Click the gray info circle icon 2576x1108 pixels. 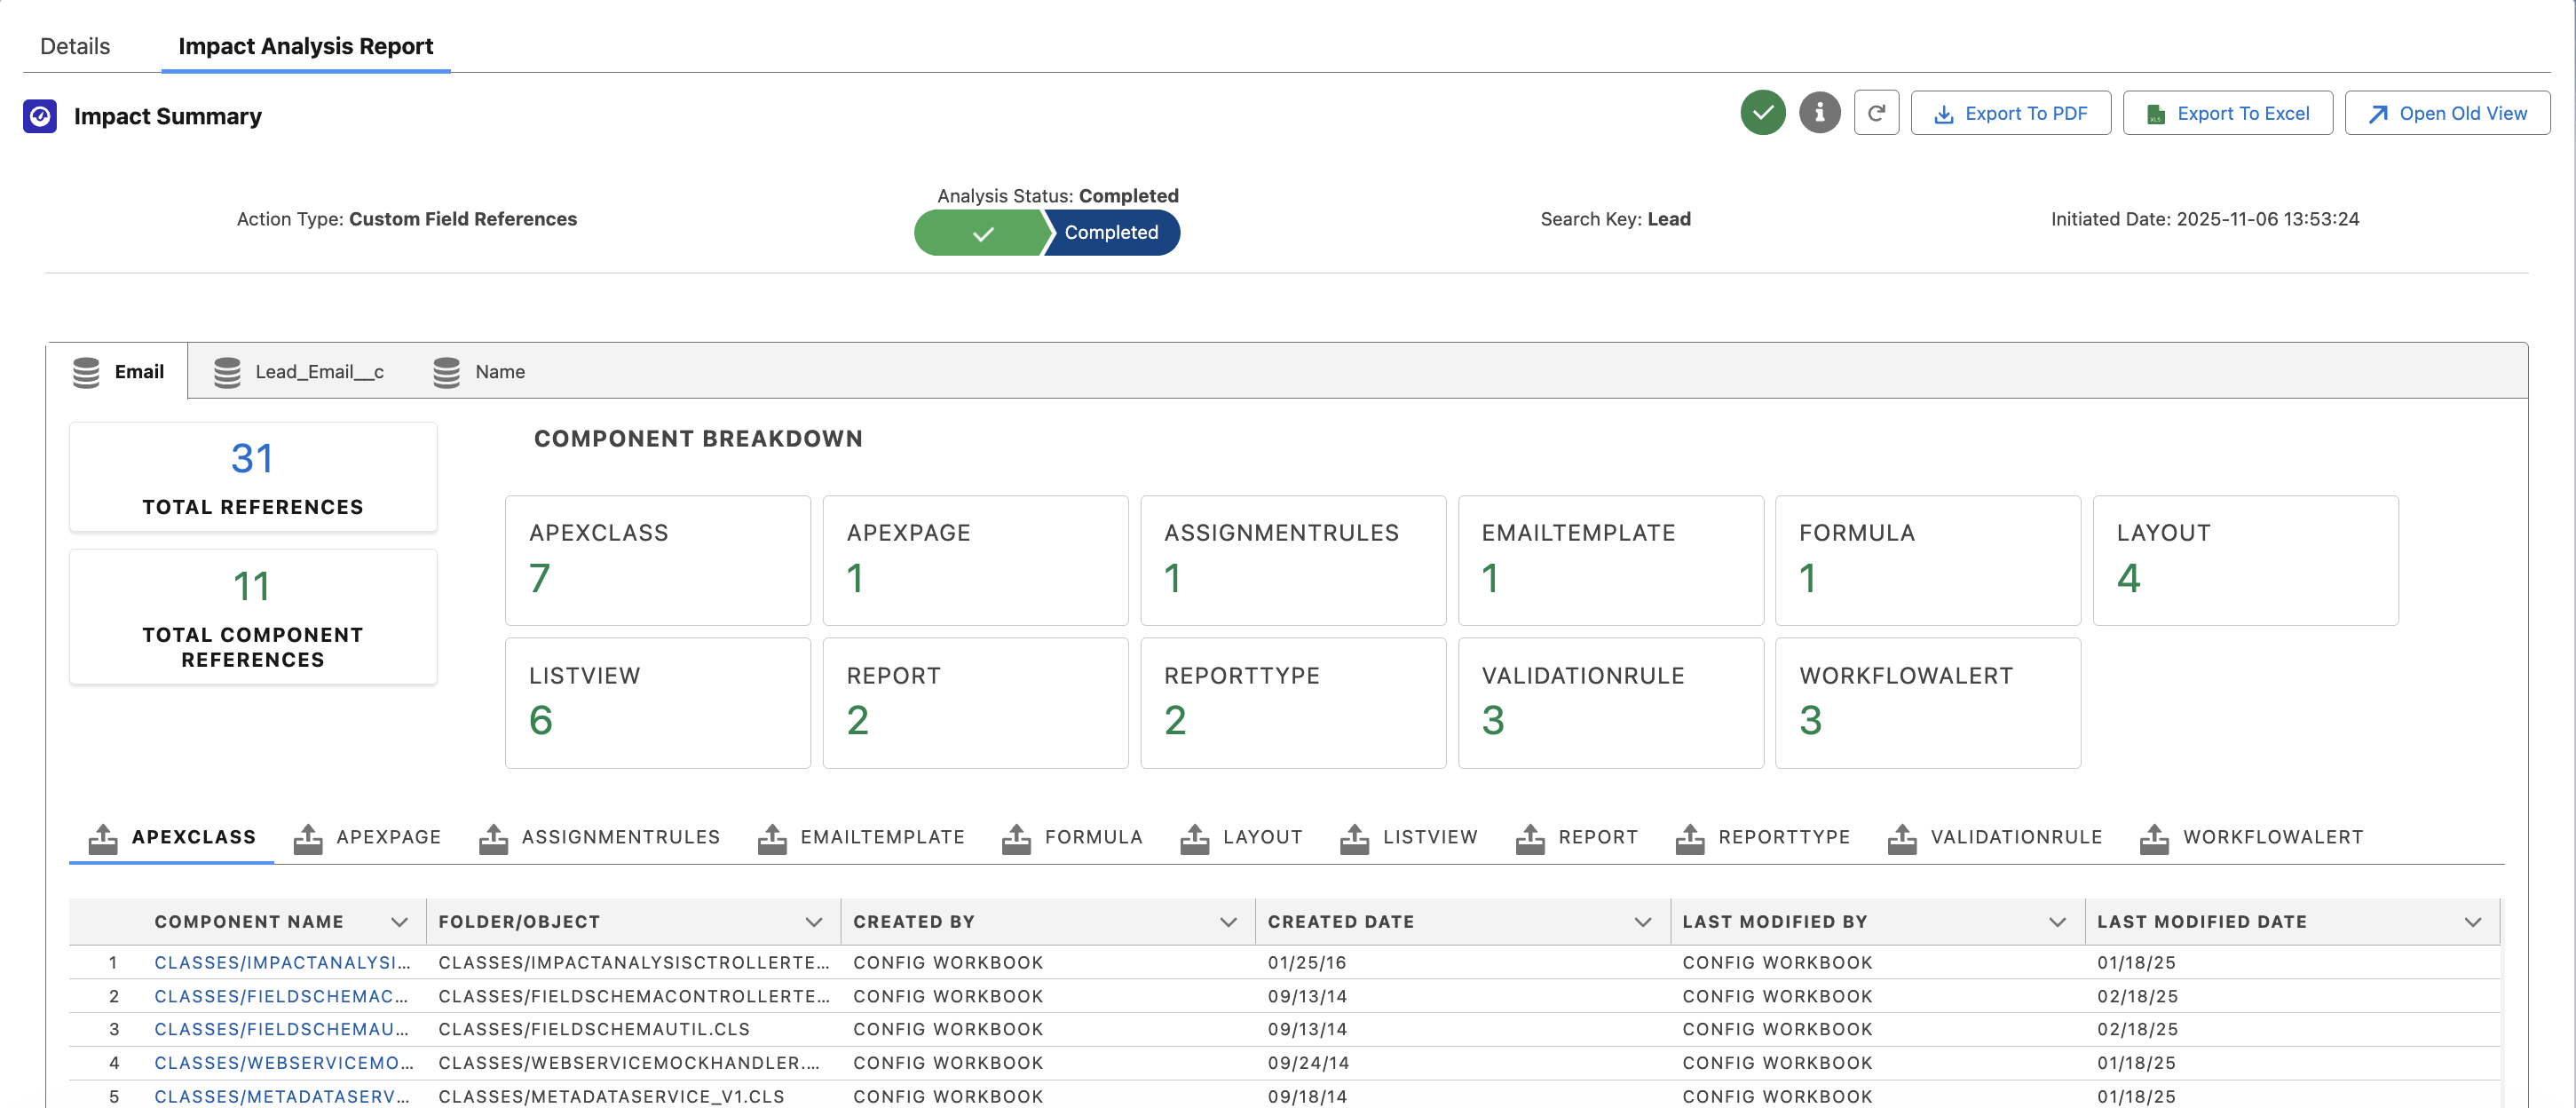[x=1819, y=113]
